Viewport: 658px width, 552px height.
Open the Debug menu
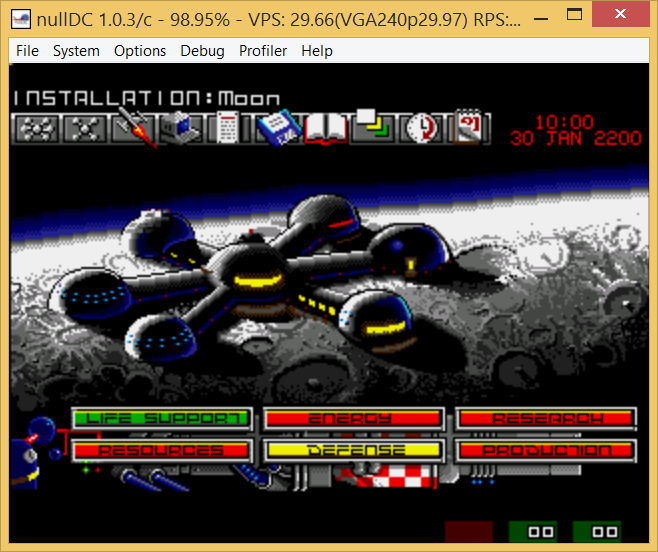click(202, 51)
